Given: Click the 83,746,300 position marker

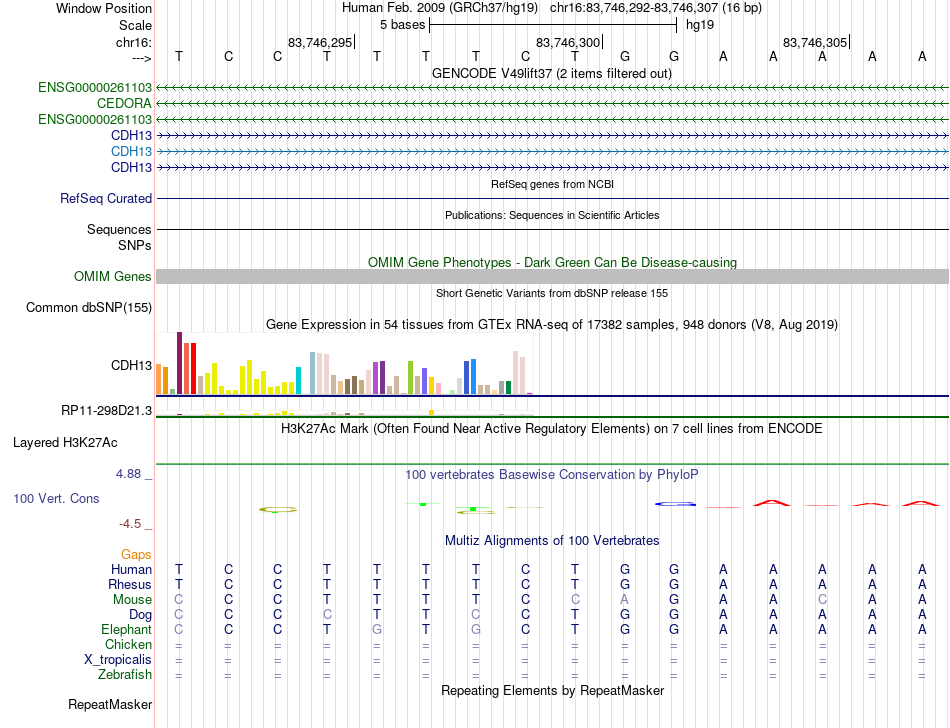Looking at the screenshot, I should 570,42.
